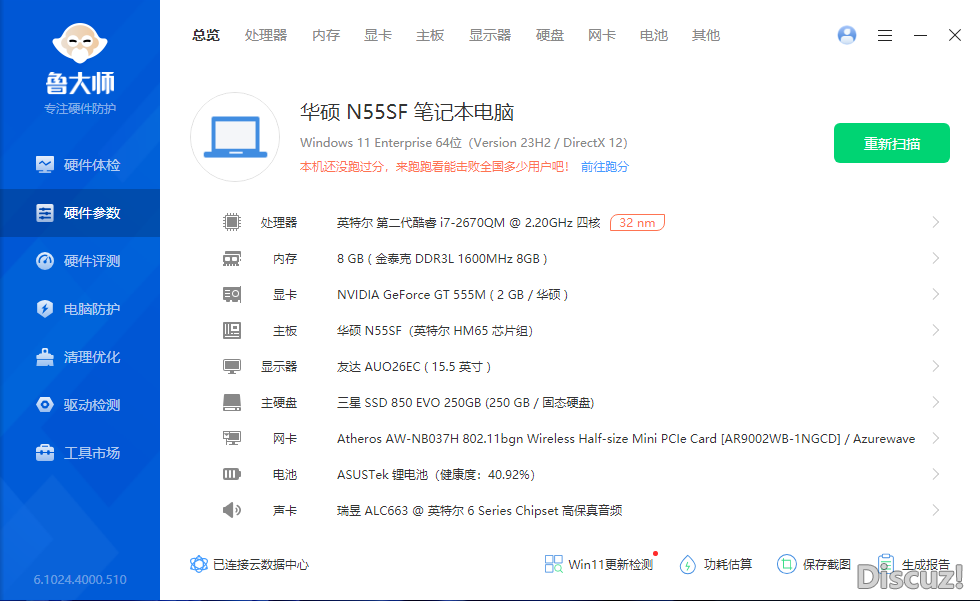Switch to the top 显示器 tab

coord(490,36)
